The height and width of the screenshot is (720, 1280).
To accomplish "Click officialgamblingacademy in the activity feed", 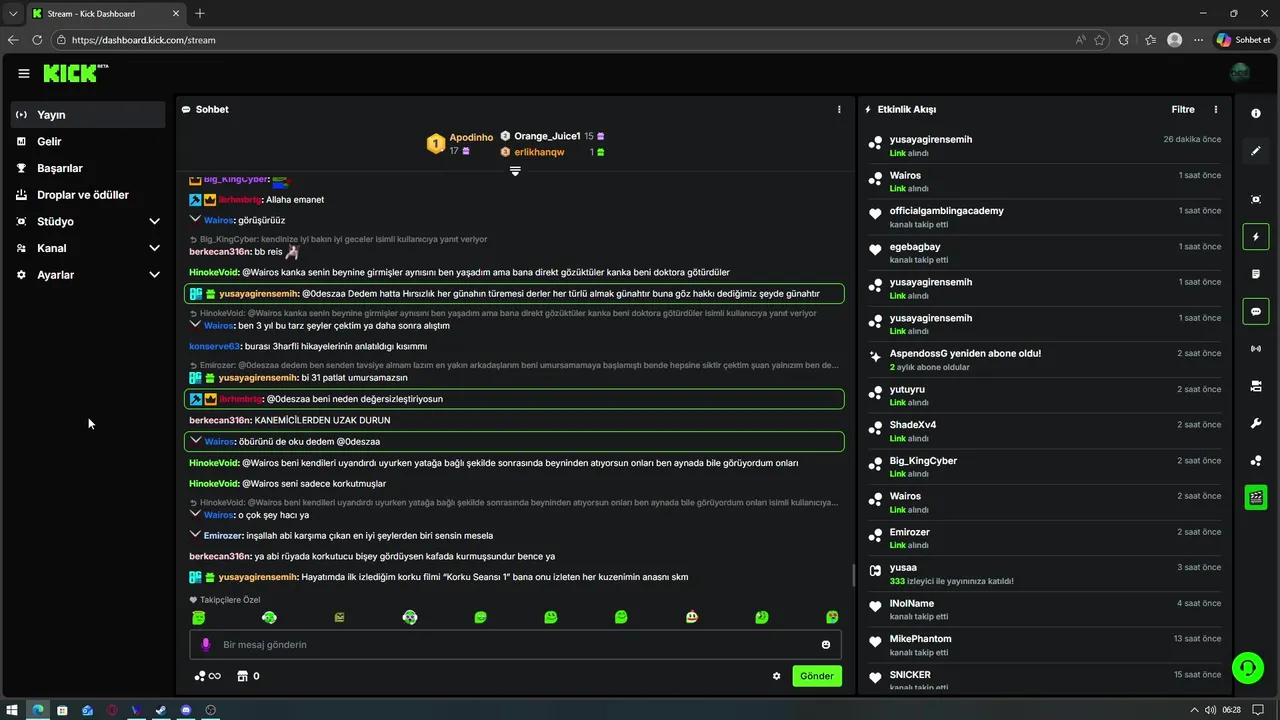I will coord(946,211).
